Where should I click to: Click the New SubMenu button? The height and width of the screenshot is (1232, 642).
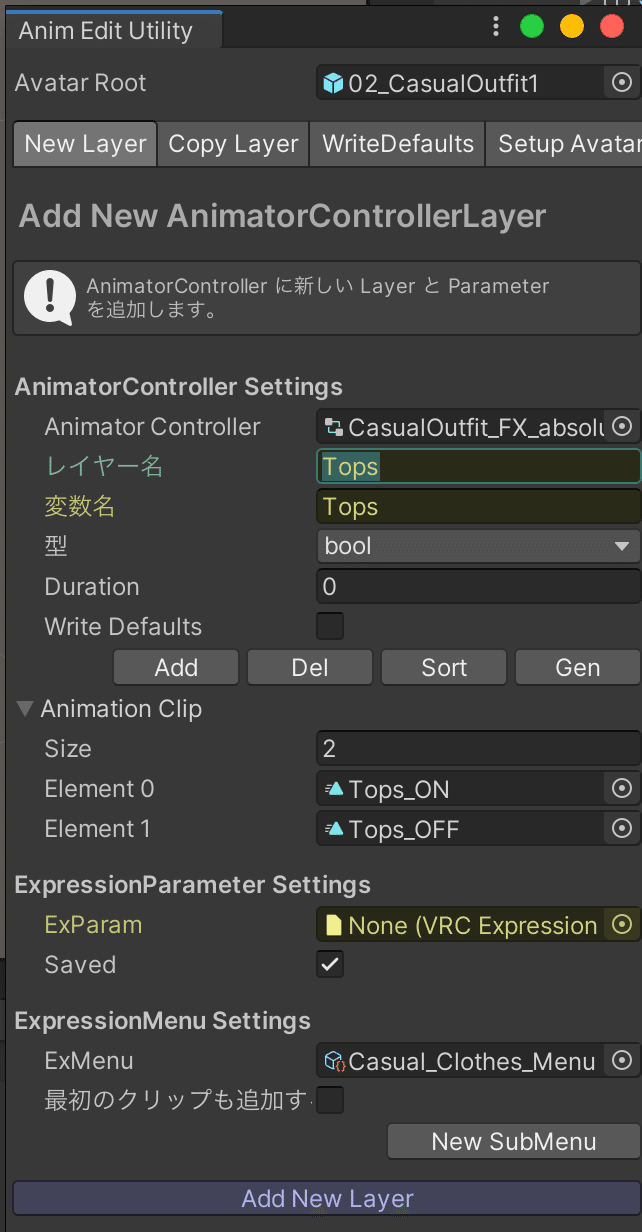pyautogui.click(x=513, y=1141)
